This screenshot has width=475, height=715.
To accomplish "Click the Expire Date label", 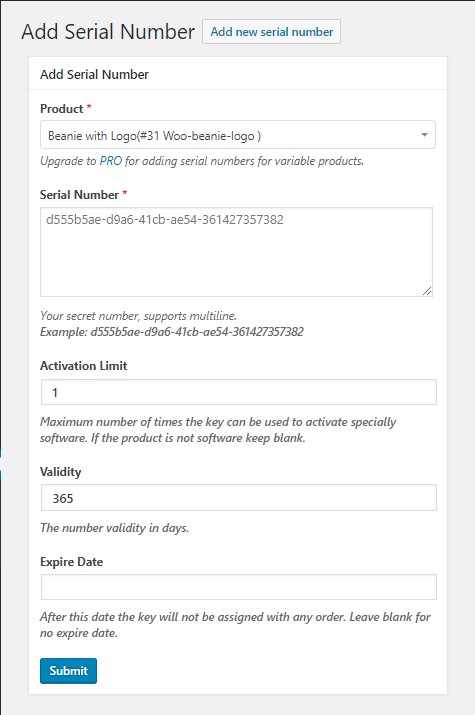I will (x=71, y=561).
